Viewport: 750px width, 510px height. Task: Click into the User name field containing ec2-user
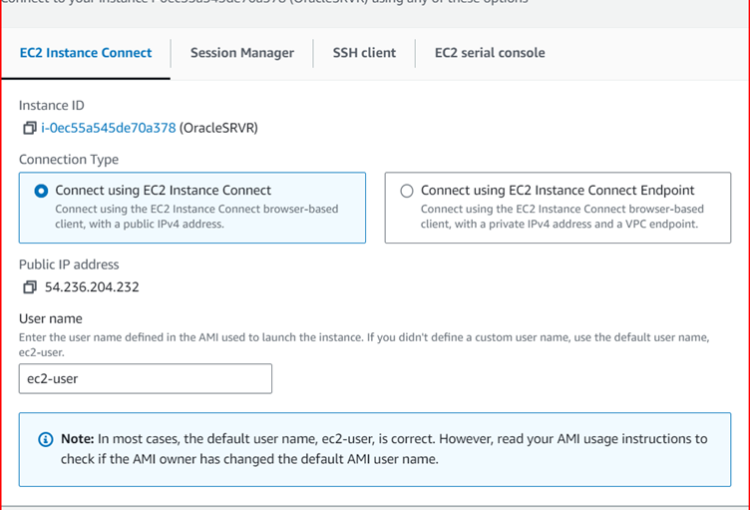[x=145, y=379]
